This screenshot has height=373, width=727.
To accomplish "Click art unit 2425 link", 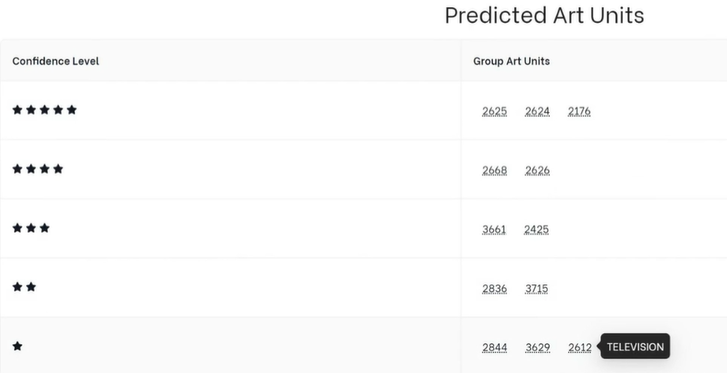I will (536, 229).
